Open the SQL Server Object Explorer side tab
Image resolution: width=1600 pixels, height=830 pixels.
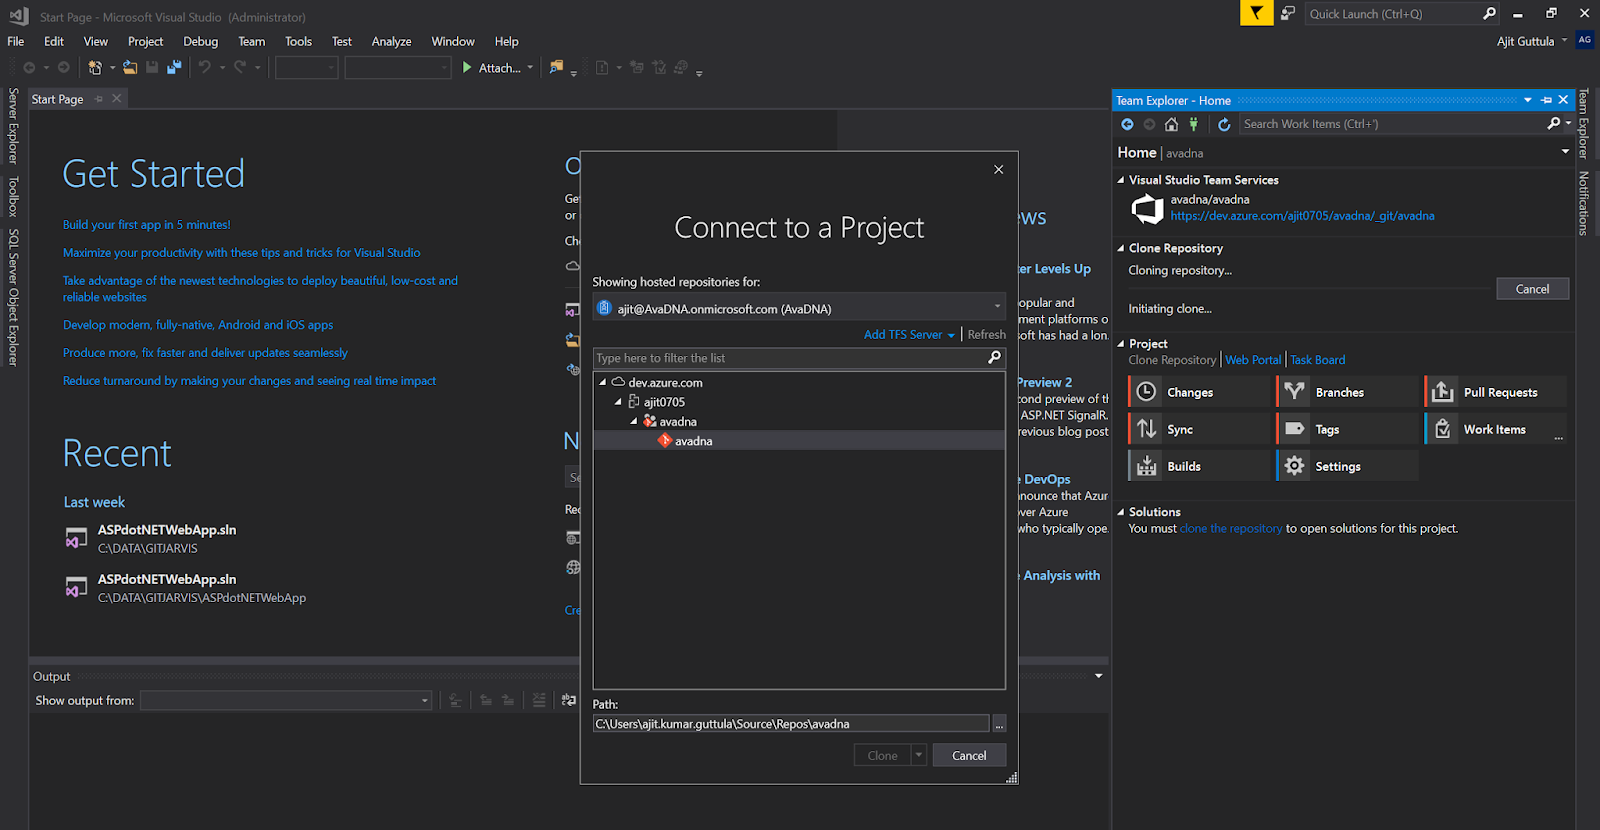coord(13,298)
